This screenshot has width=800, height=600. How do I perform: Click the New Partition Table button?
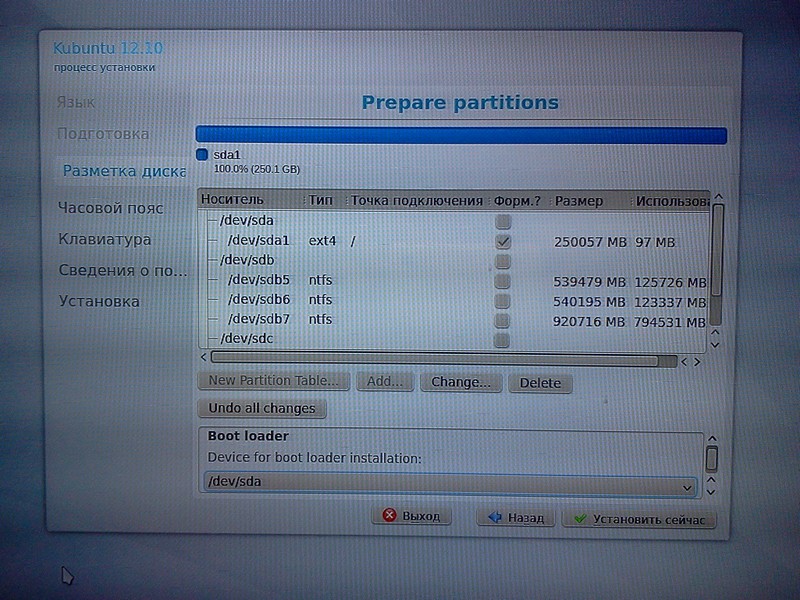273,381
